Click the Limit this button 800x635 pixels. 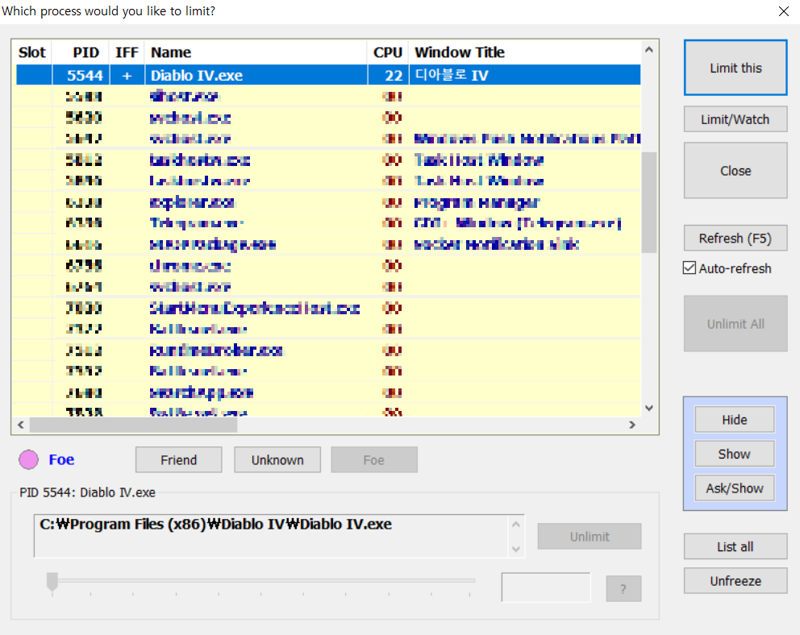pyautogui.click(x=735, y=68)
